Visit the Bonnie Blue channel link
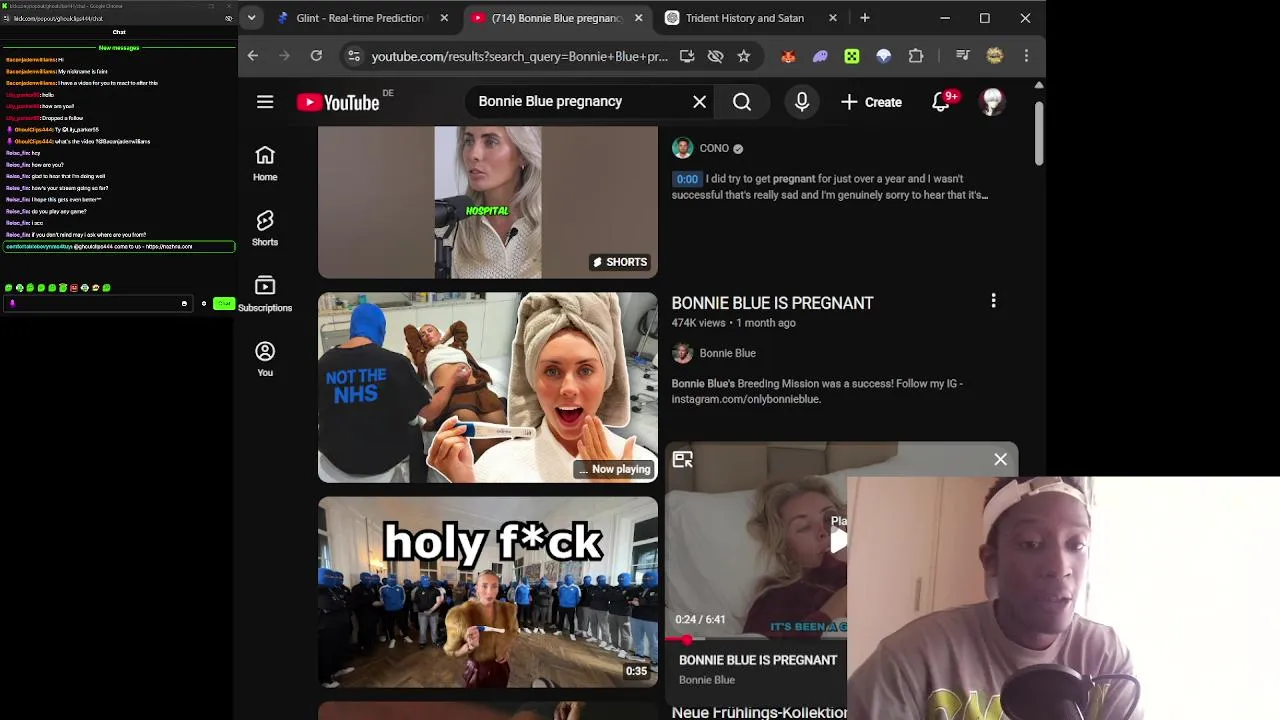 click(728, 353)
